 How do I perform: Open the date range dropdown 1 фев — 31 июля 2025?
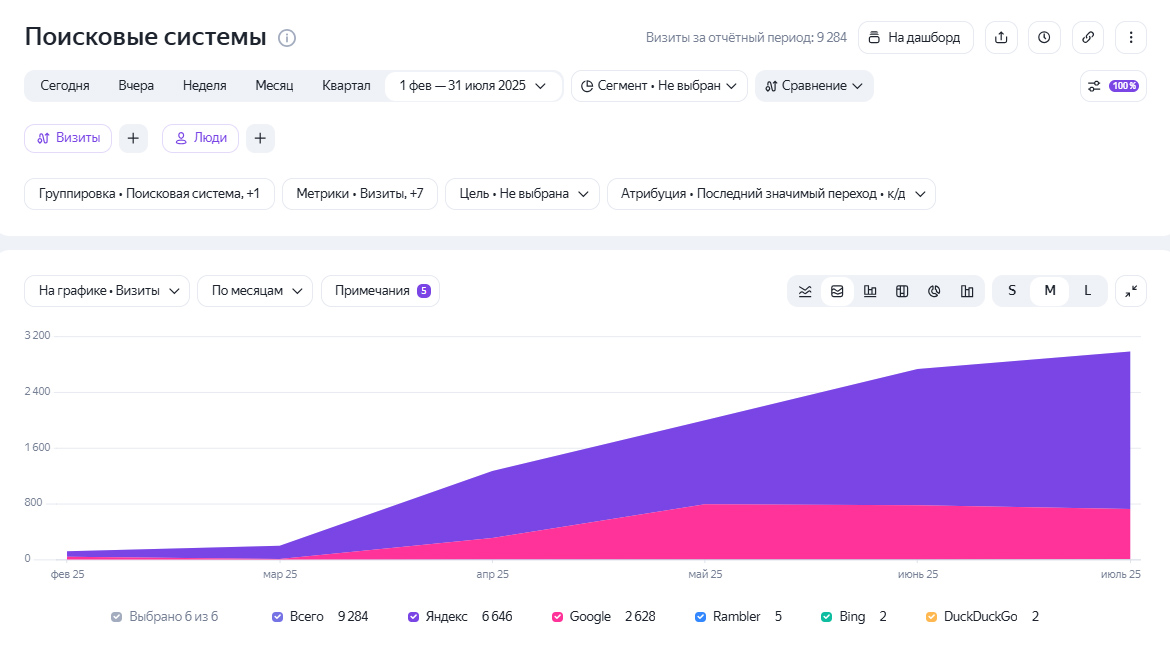tap(473, 86)
